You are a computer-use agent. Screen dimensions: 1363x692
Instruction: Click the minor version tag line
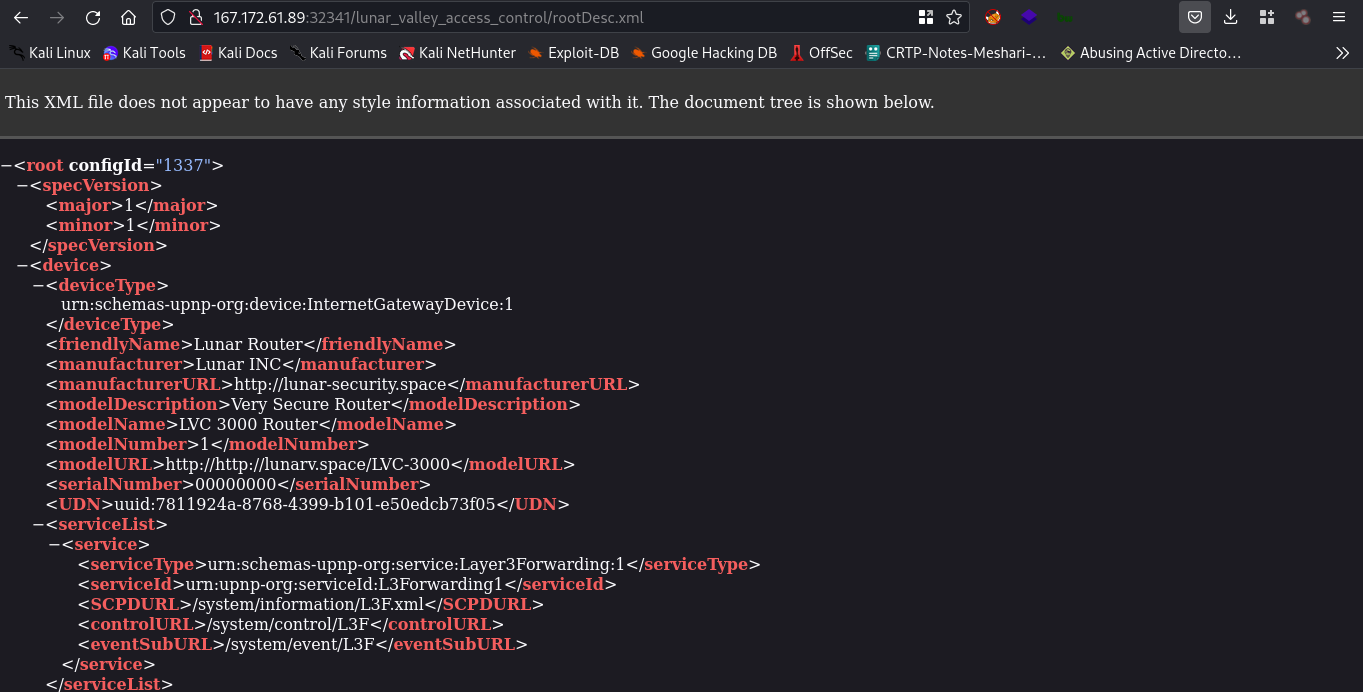tap(133, 225)
